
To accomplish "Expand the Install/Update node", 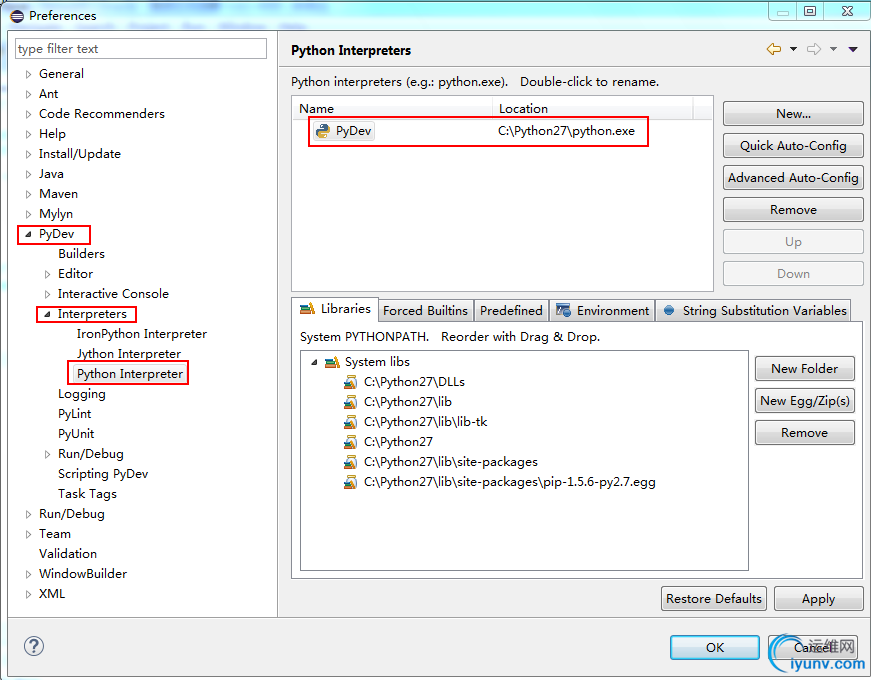I will pyautogui.click(x=28, y=154).
